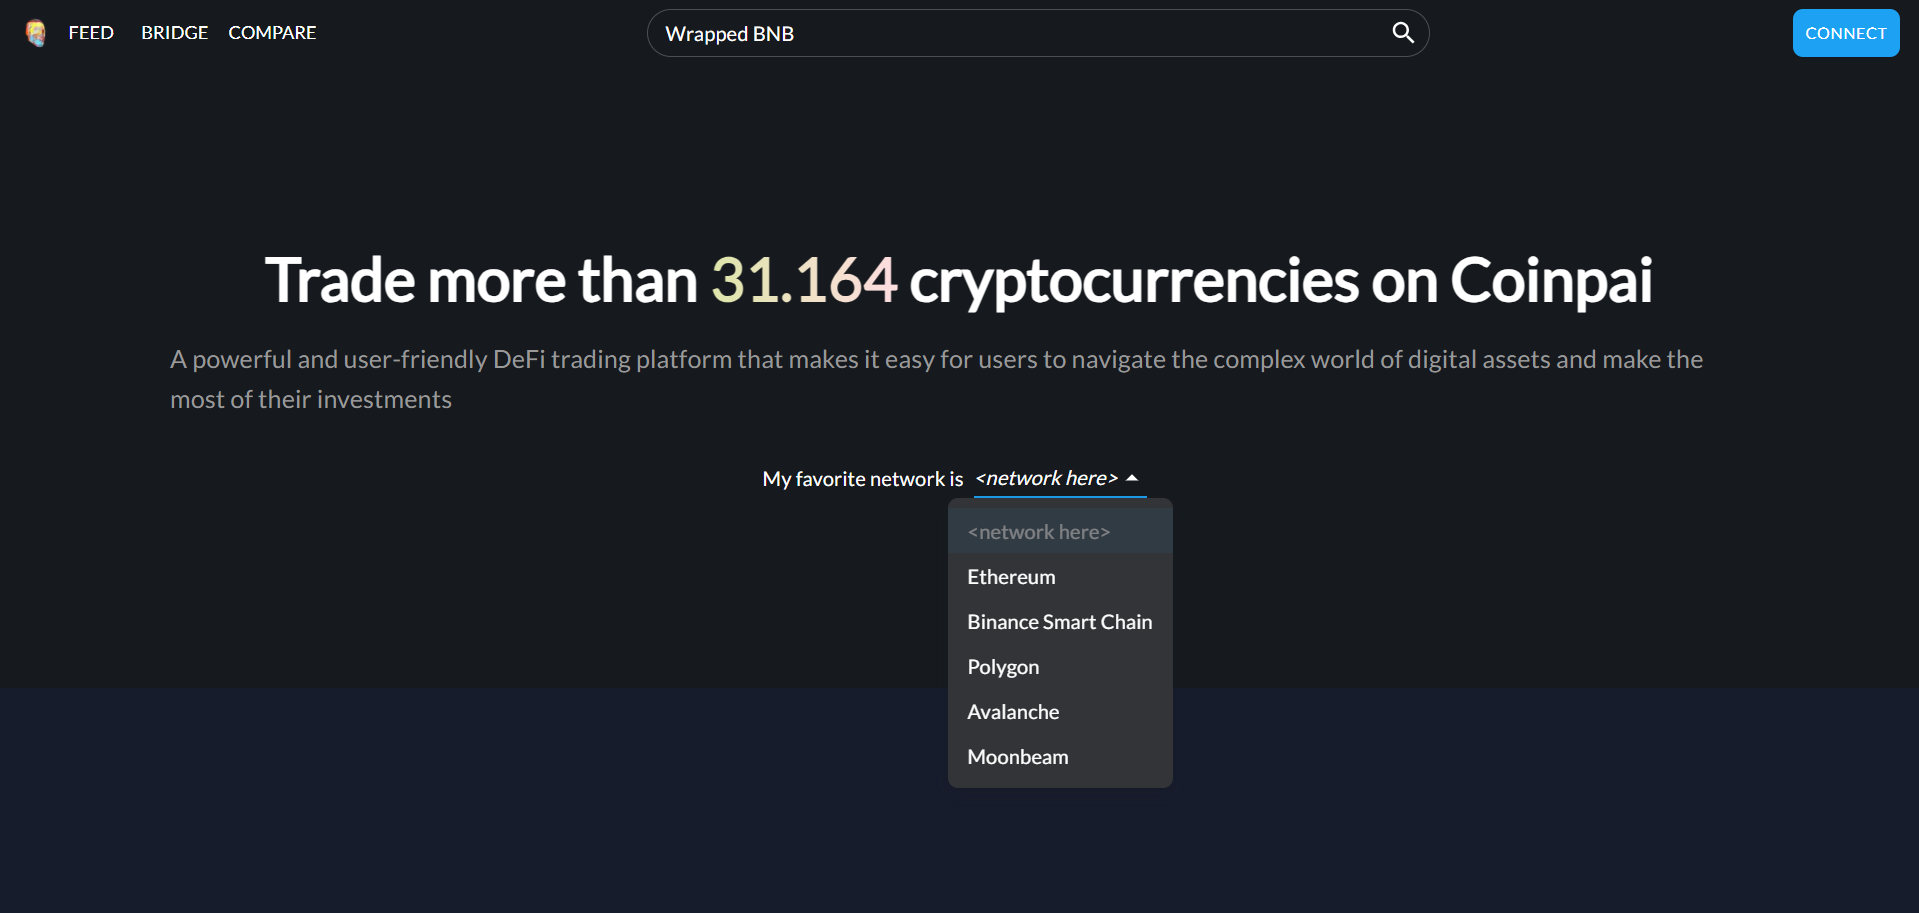Choose Polygon as favorite network
1919x913 pixels.
[x=1060, y=667]
